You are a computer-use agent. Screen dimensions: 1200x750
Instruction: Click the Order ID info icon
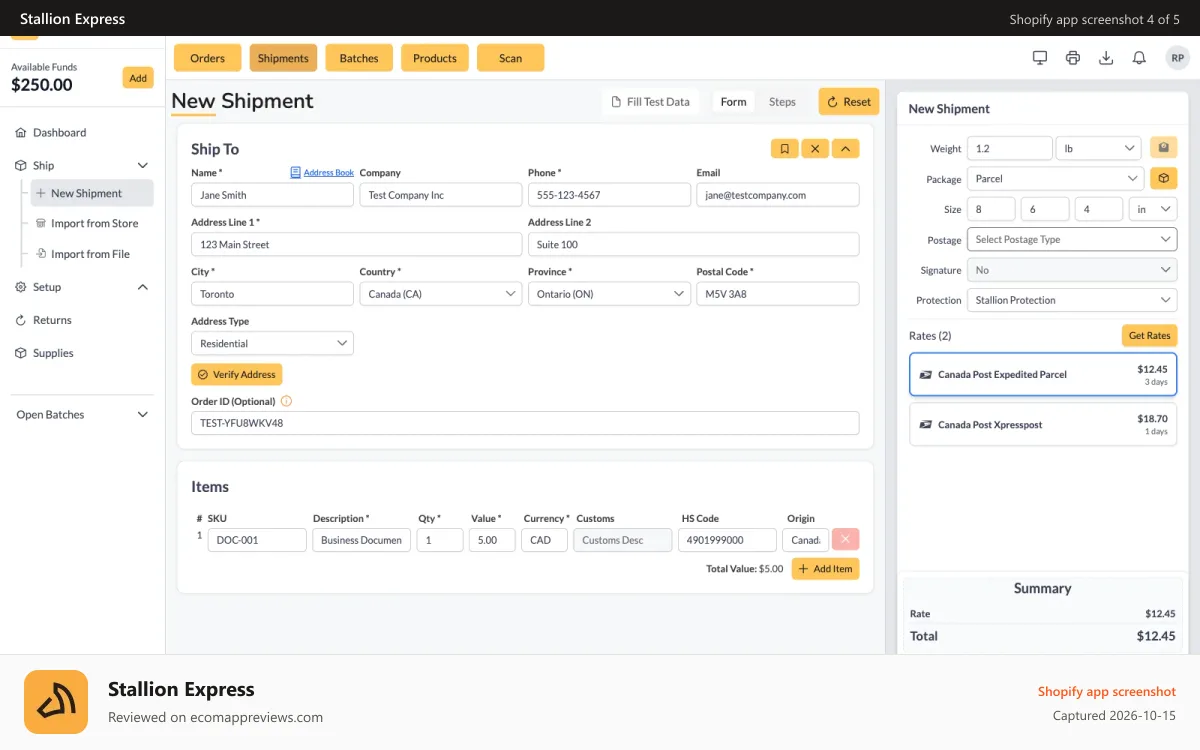click(286, 401)
